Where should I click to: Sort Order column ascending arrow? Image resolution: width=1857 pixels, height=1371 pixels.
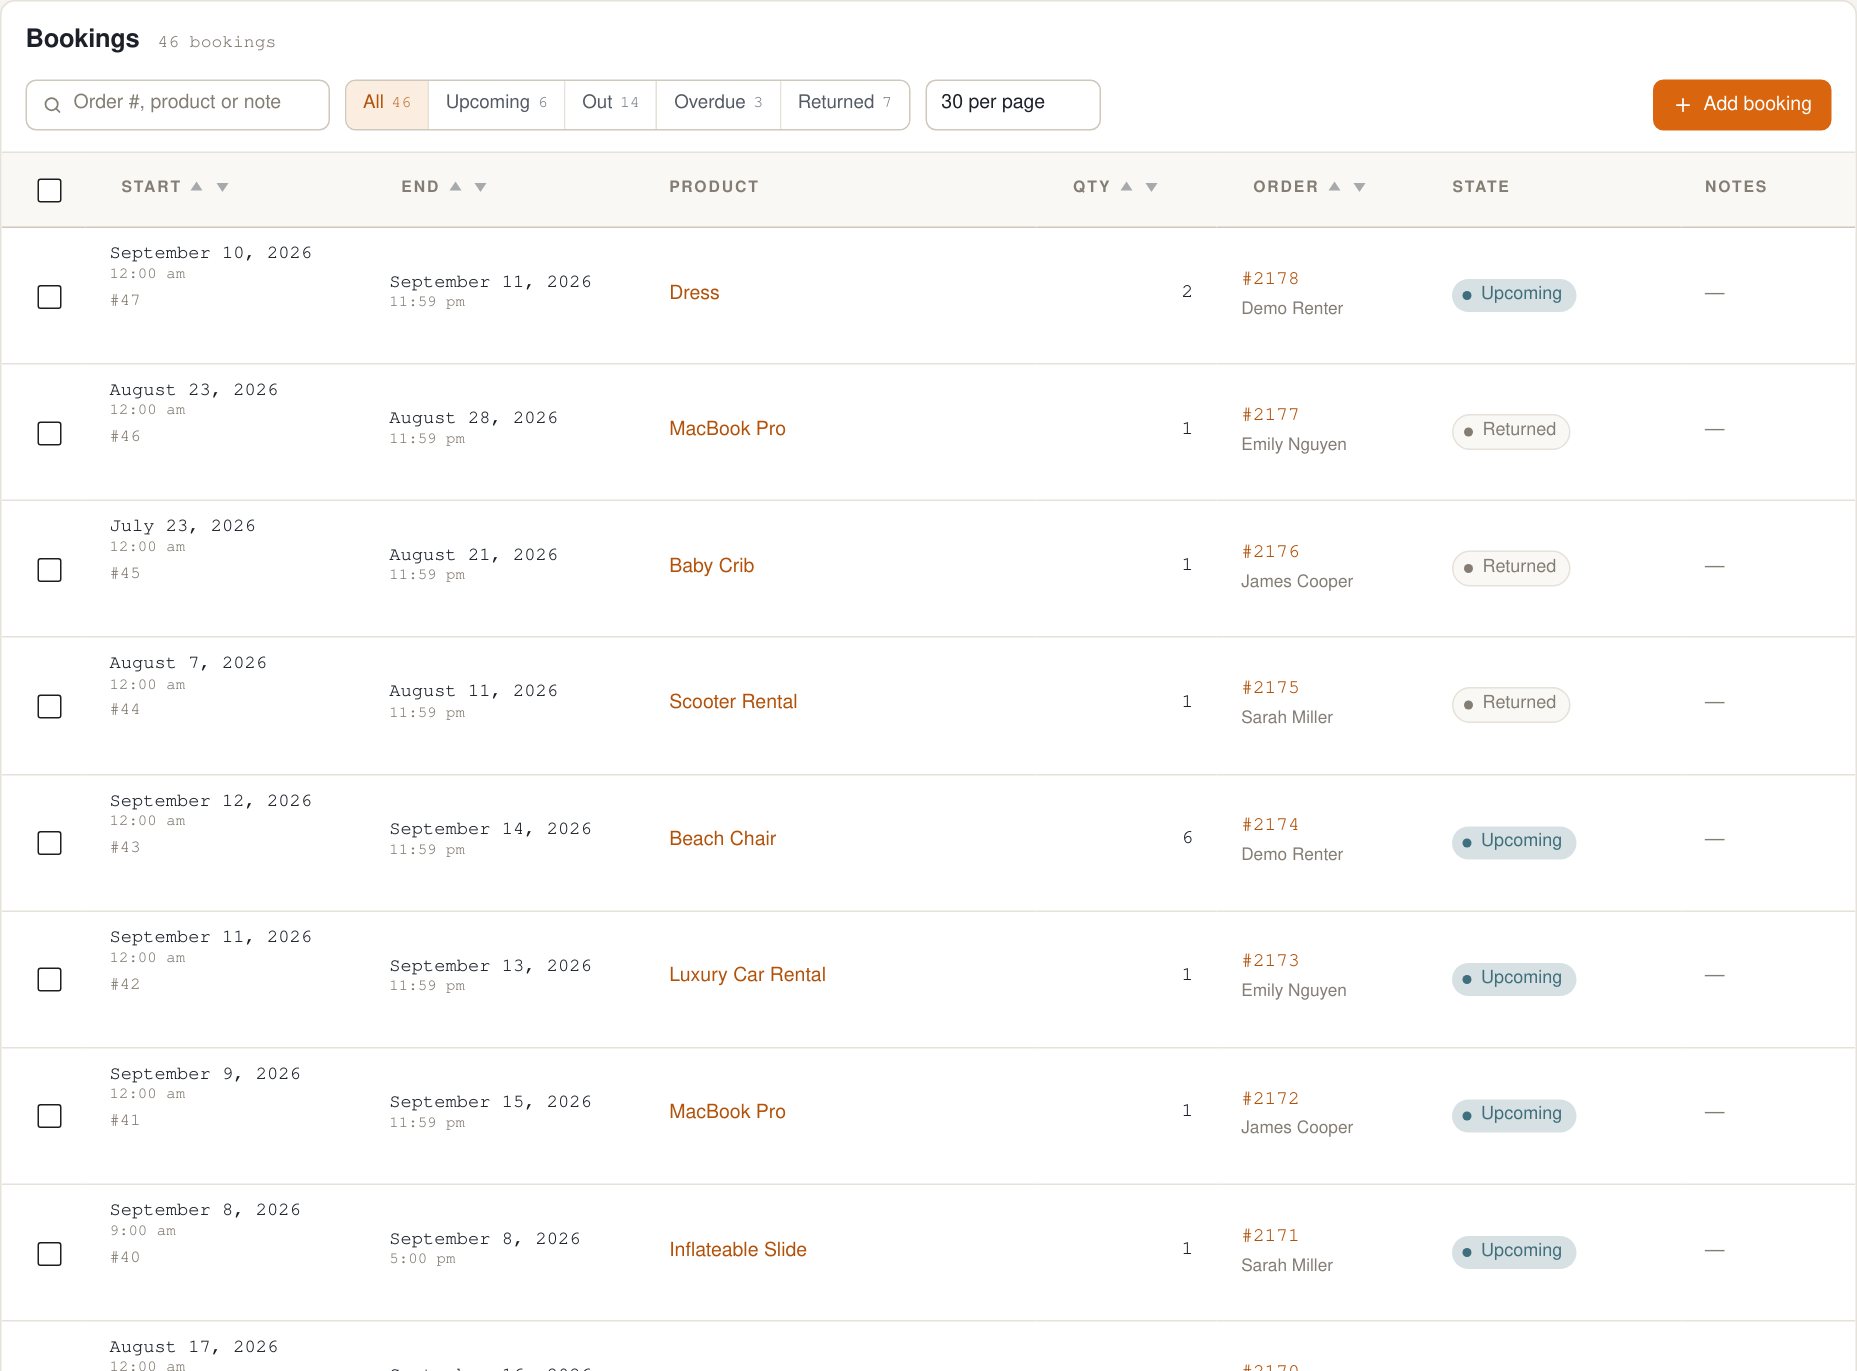[1335, 187]
